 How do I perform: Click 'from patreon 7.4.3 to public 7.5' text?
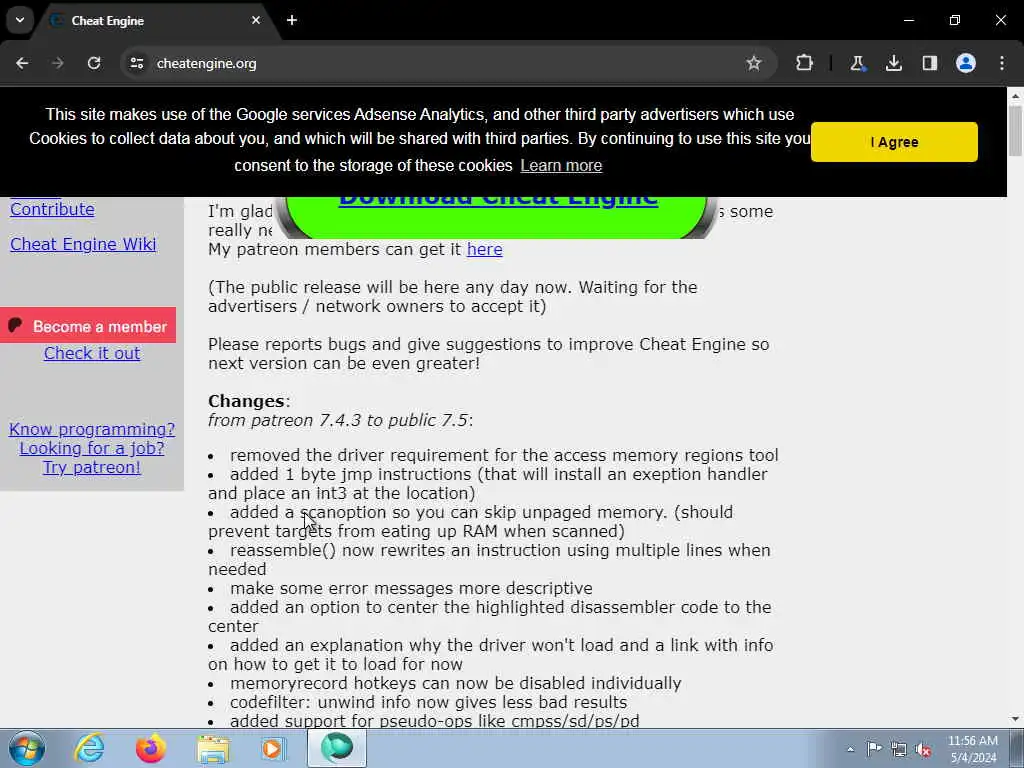(338, 420)
